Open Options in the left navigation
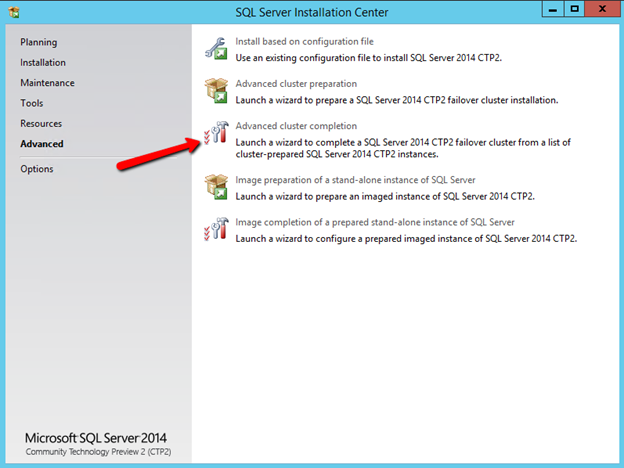Image resolution: width=624 pixels, height=468 pixels. pyautogui.click(x=37, y=169)
